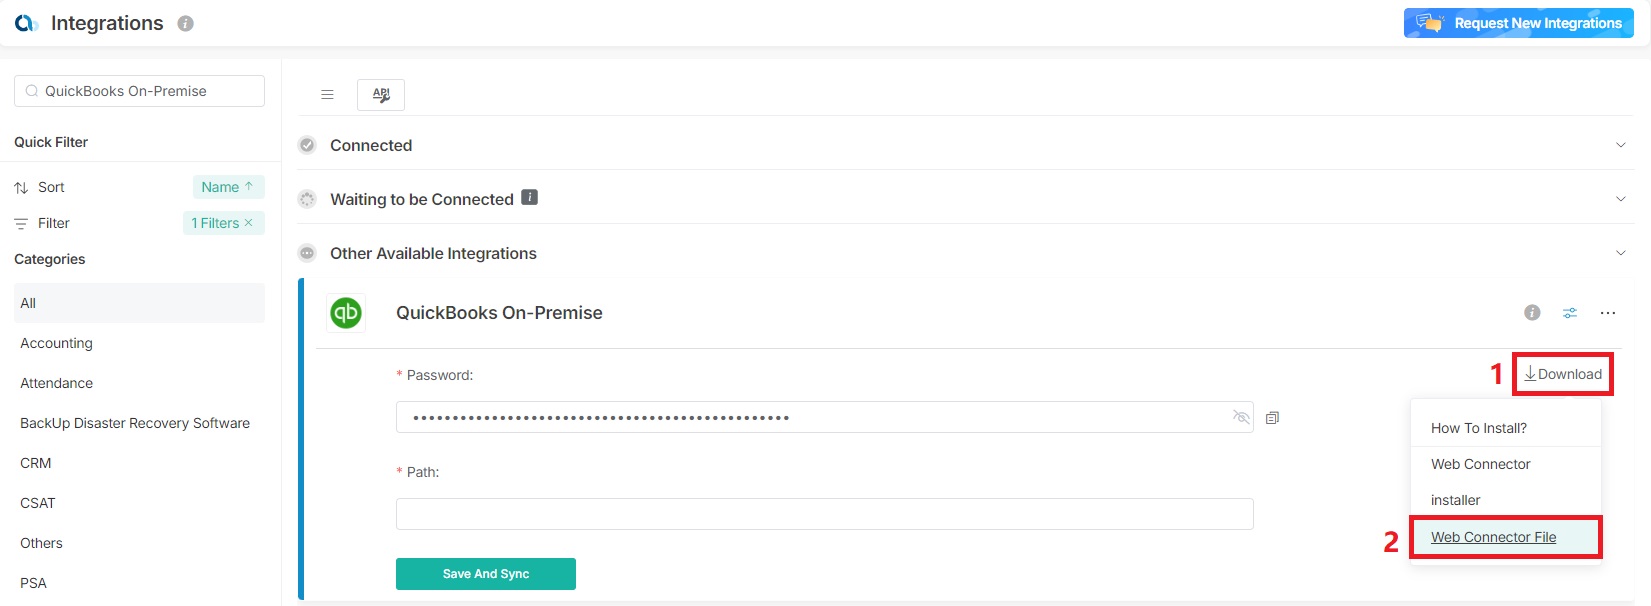The width and height of the screenshot is (1651, 606).
Task: Copy the password with the copy icon
Action: point(1272,418)
